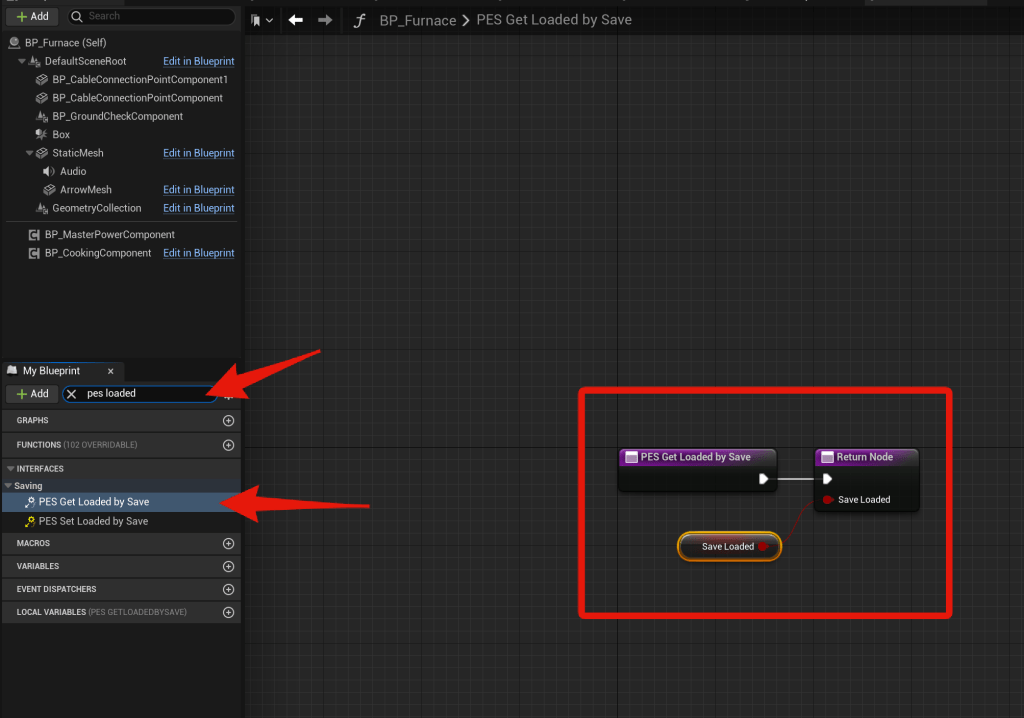1024x718 pixels.
Task: Close the My Blueprint tab
Action: (x=111, y=371)
